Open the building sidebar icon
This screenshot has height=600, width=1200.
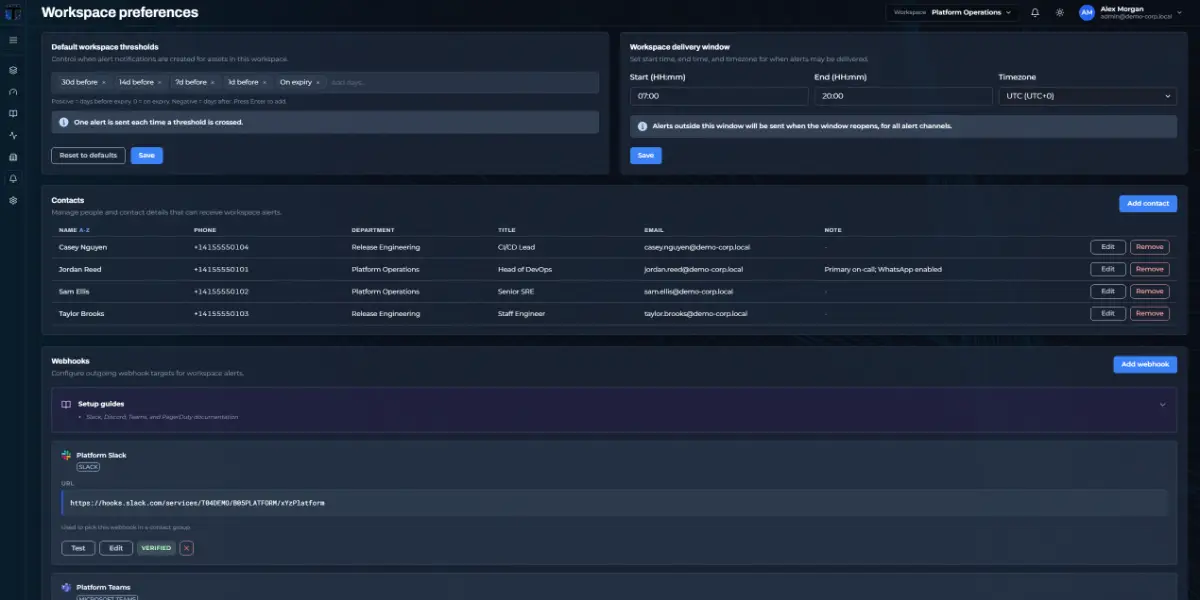point(13,157)
